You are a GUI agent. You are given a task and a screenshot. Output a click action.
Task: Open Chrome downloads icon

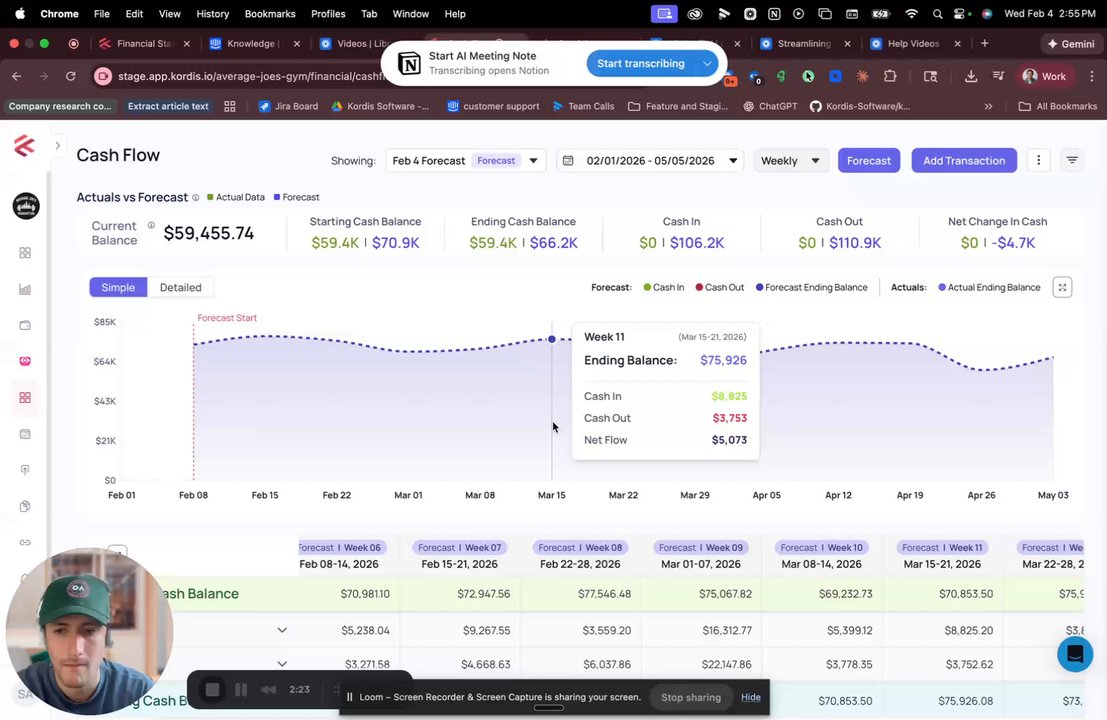tap(971, 76)
